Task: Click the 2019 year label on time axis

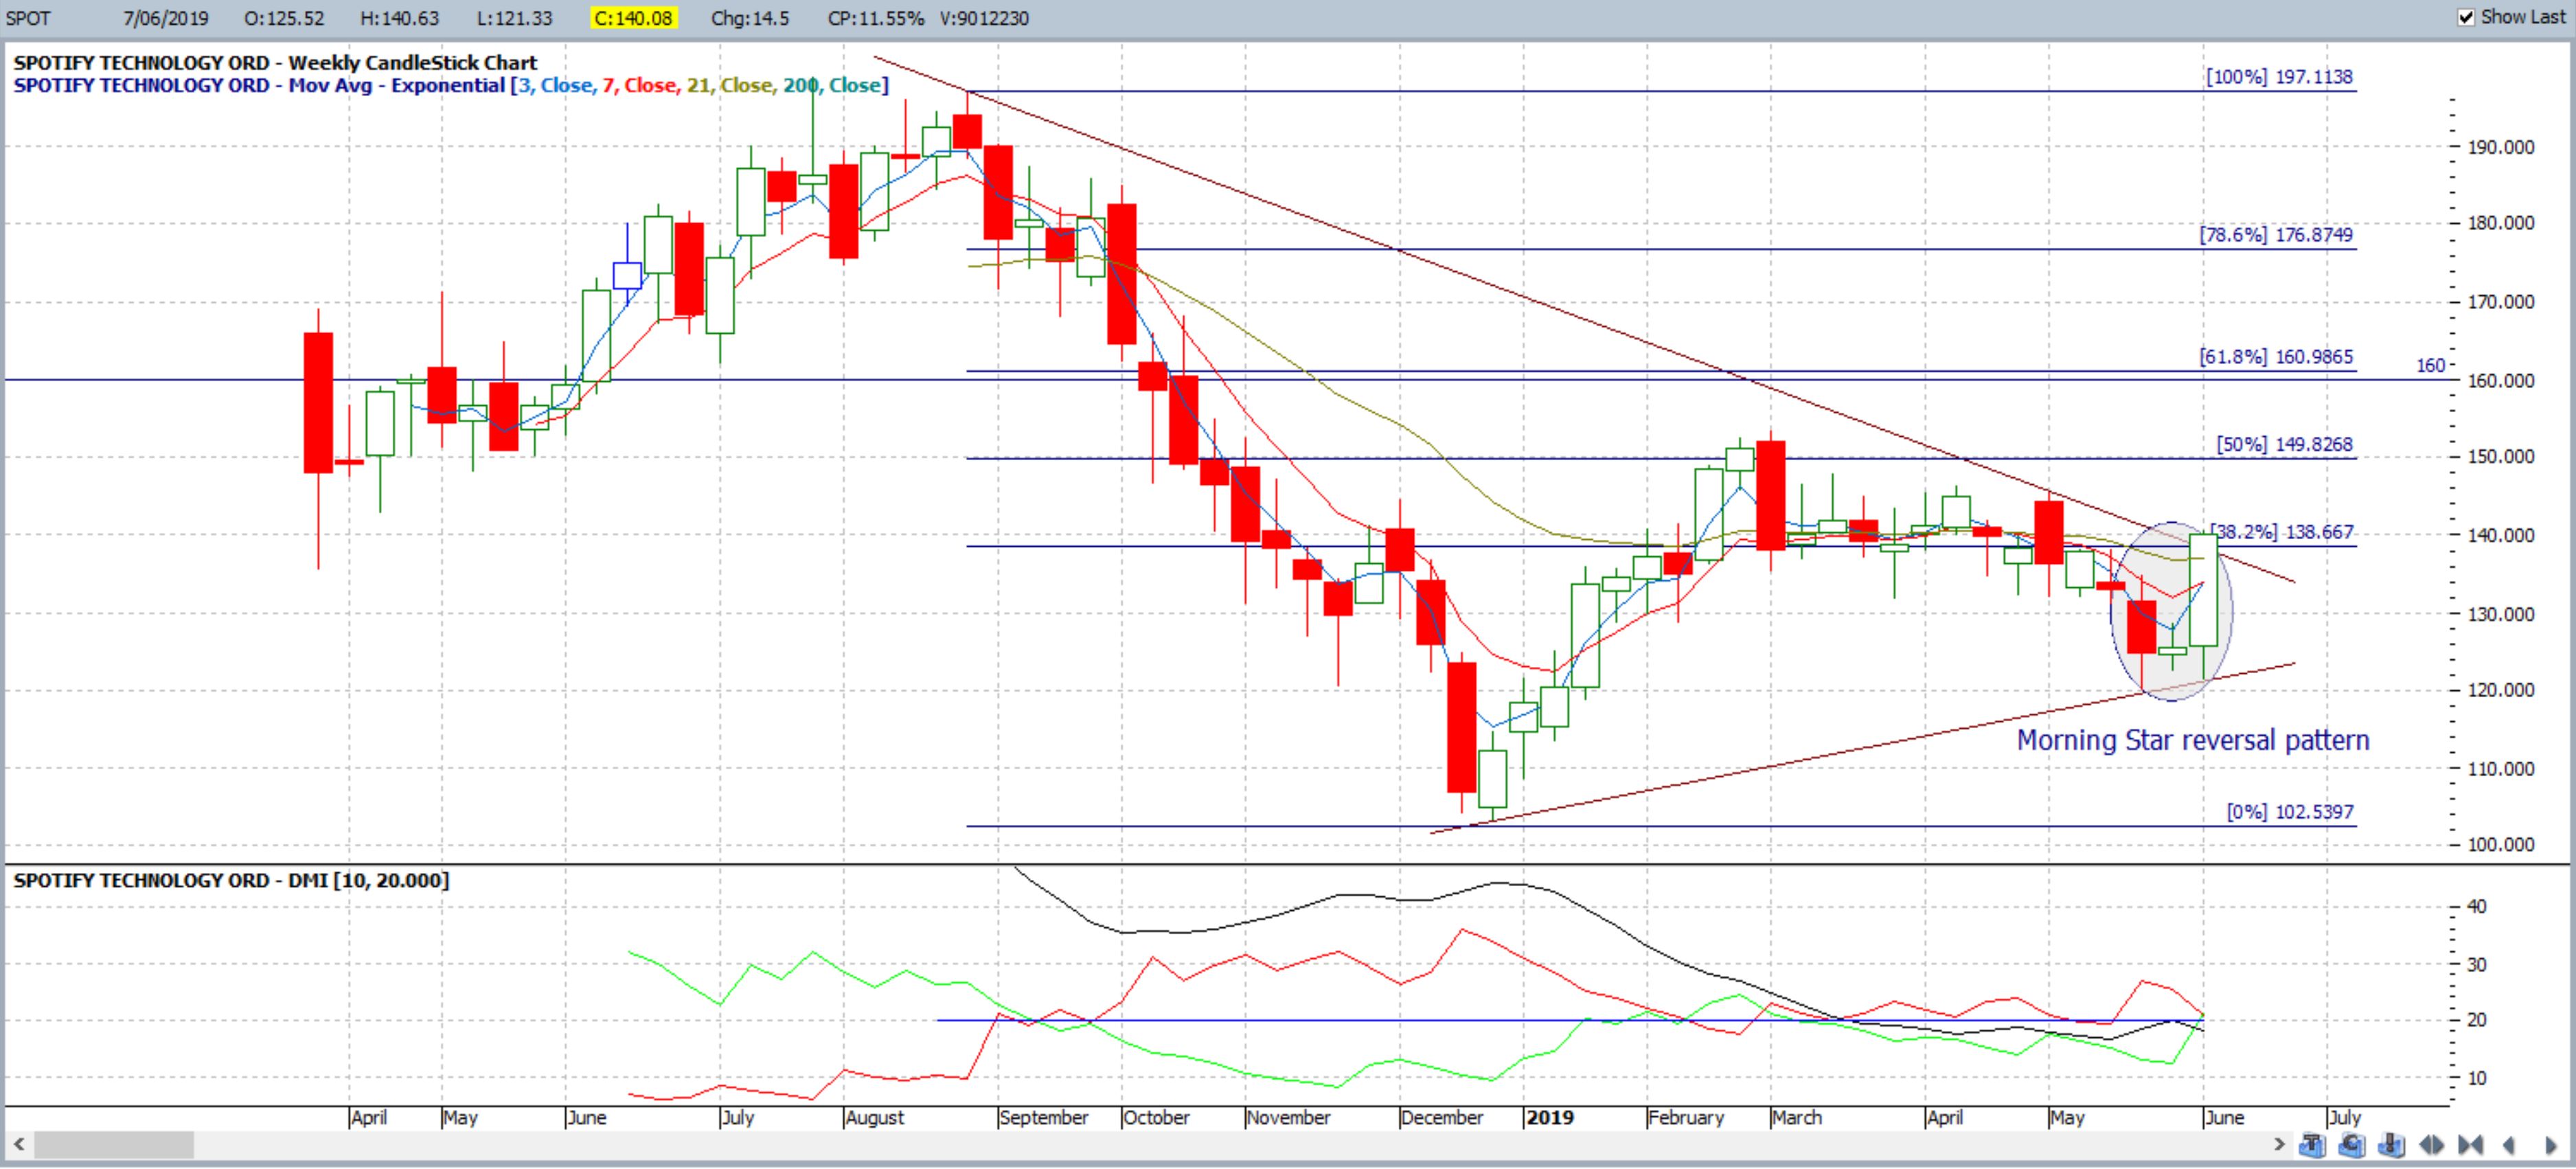Action: tap(1550, 1117)
